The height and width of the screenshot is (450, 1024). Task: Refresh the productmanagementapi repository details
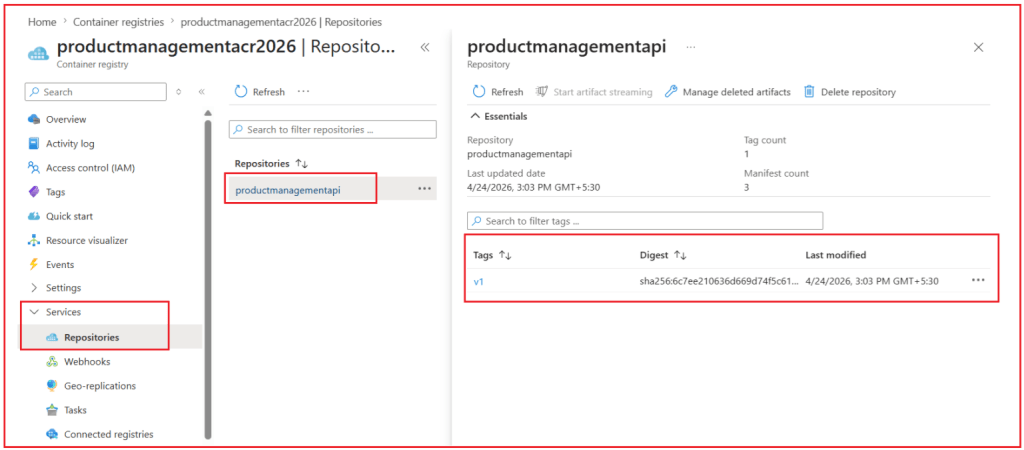[x=498, y=92]
